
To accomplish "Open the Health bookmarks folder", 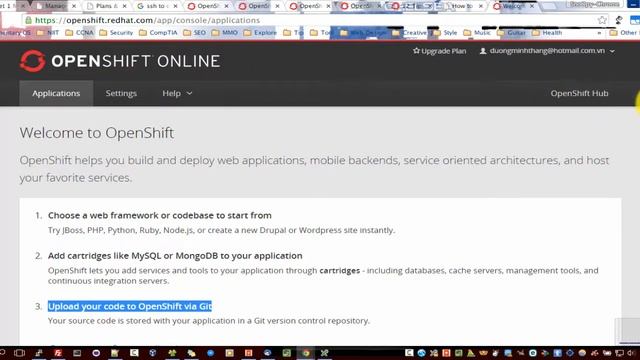I will [547, 33].
